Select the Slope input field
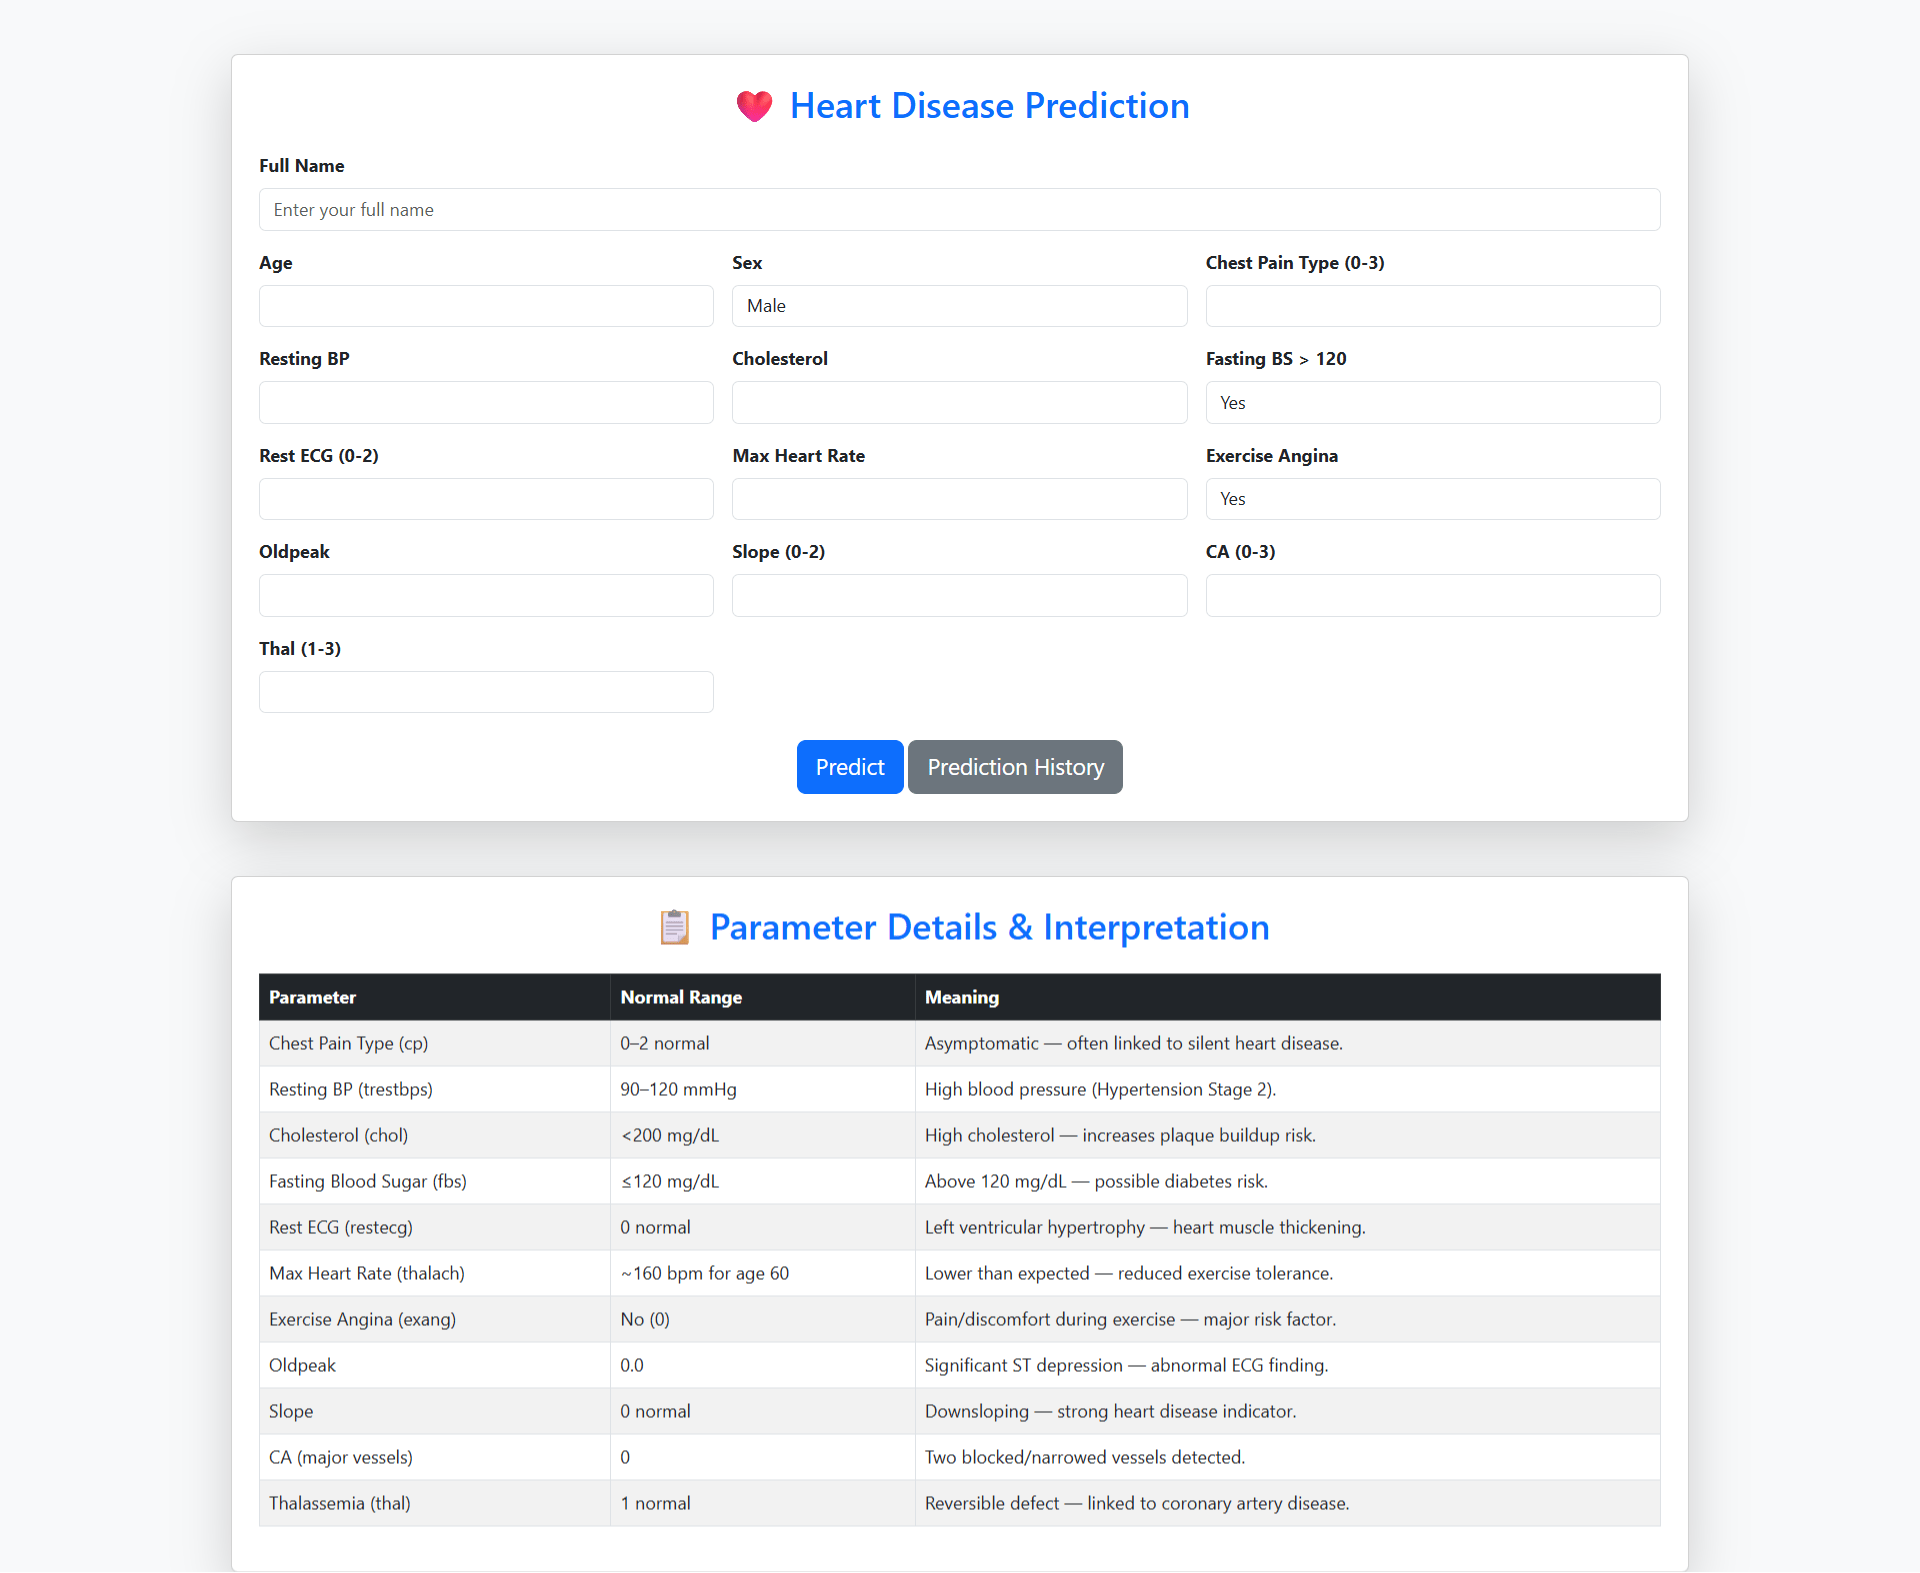 (959, 595)
